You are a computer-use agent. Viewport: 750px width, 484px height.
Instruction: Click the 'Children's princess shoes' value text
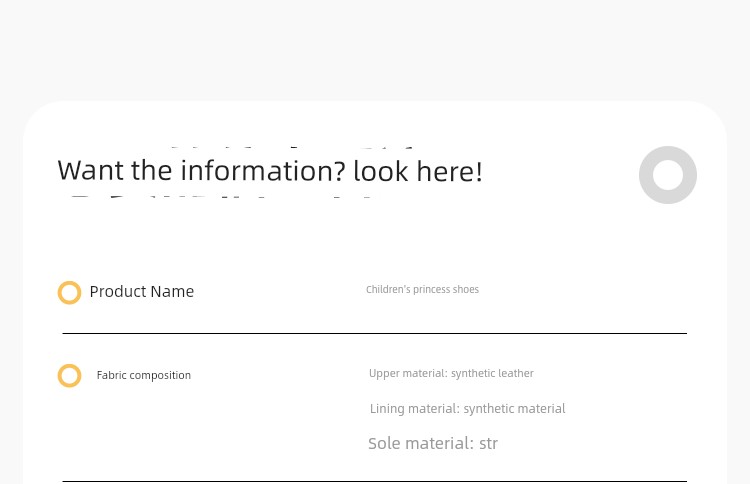(422, 289)
